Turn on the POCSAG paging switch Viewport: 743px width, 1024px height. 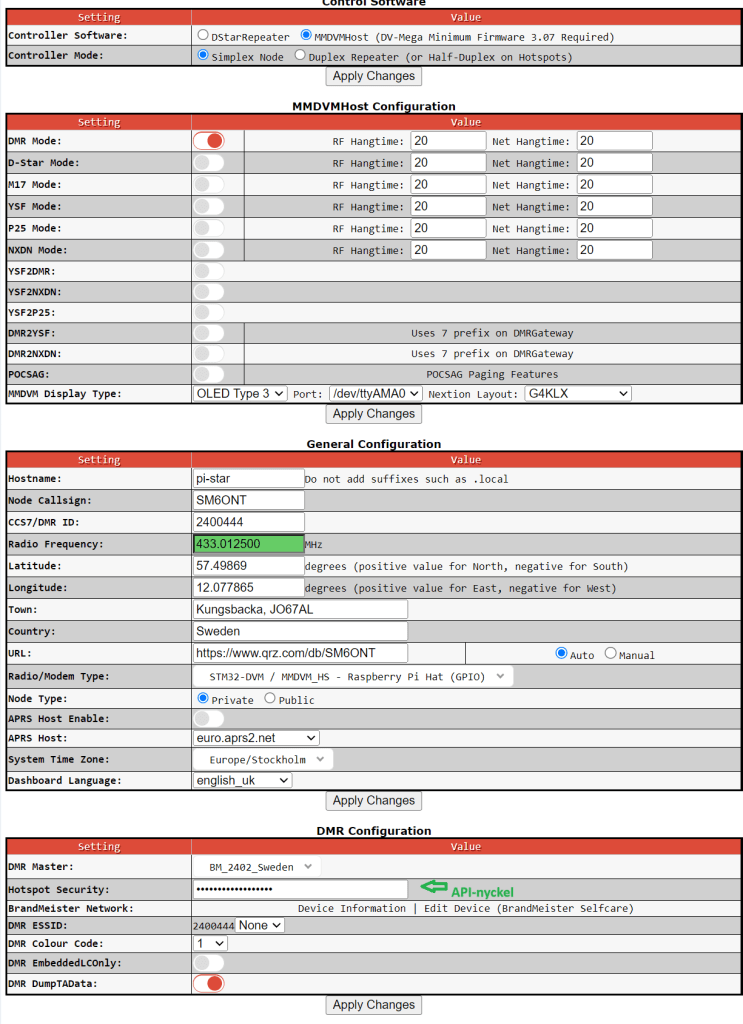tap(208, 373)
